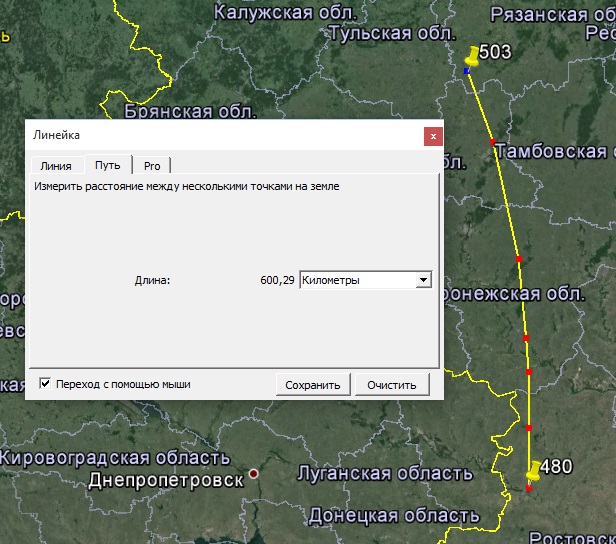This screenshot has height=544, width=616.
Task: Select the red endpoint below pin 480
Action: point(529,488)
